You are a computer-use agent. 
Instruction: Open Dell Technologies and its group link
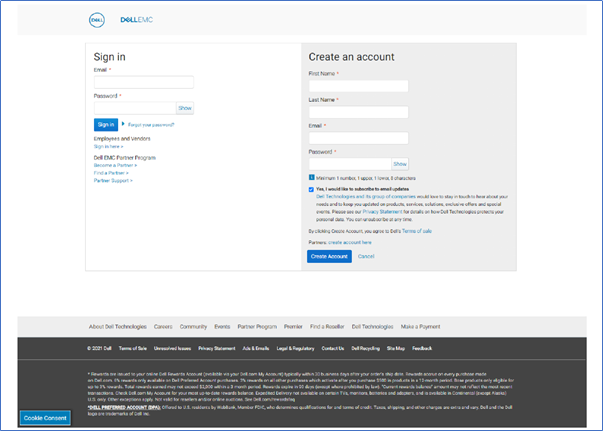click(366, 196)
